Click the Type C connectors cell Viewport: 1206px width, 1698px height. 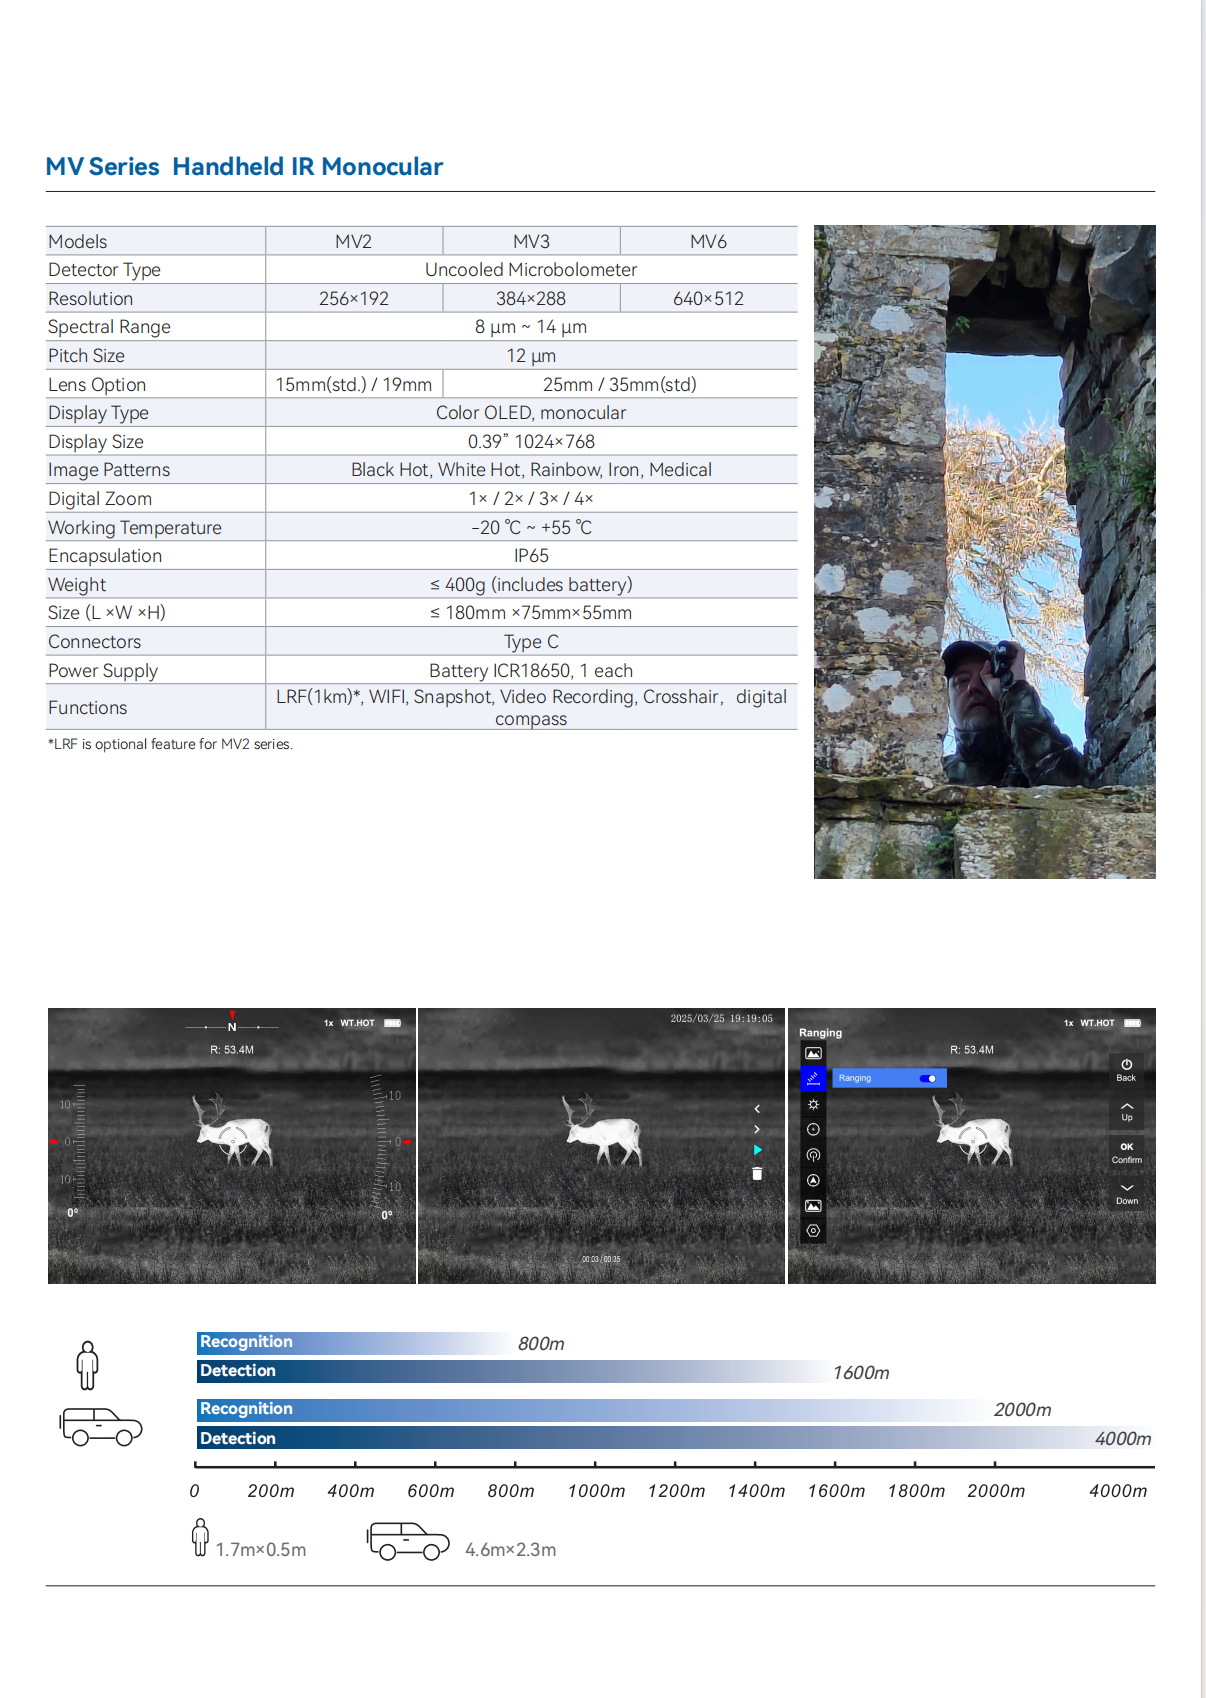coord(531,642)
